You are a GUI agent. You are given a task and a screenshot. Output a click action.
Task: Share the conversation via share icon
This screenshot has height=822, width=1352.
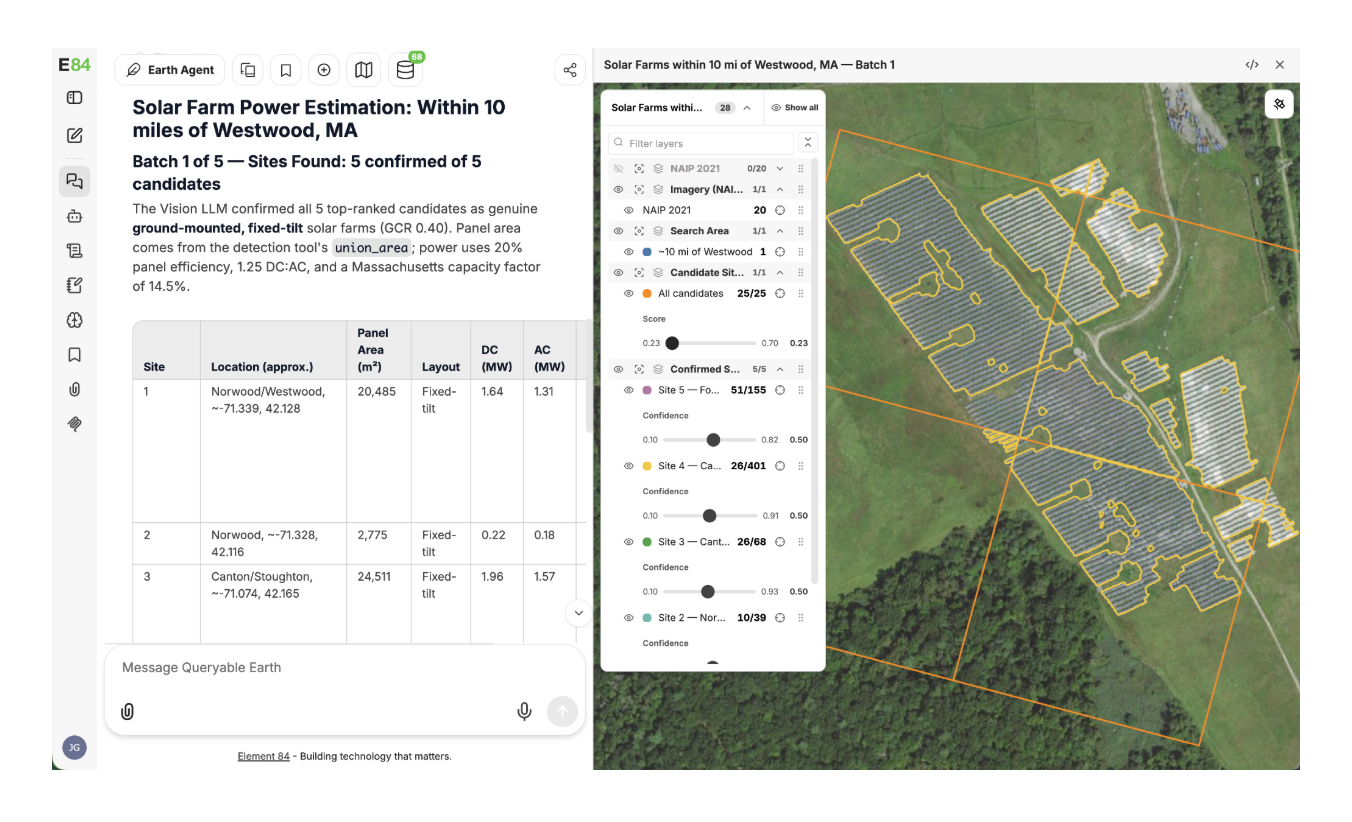(570, 70)
